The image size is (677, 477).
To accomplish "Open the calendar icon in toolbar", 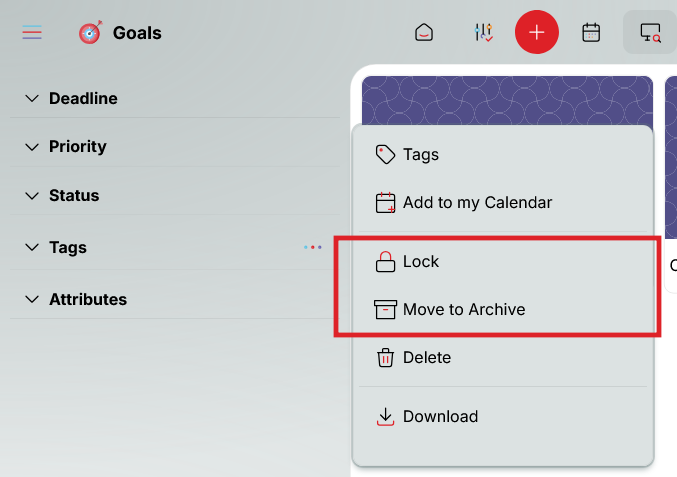I will [591, 33].
